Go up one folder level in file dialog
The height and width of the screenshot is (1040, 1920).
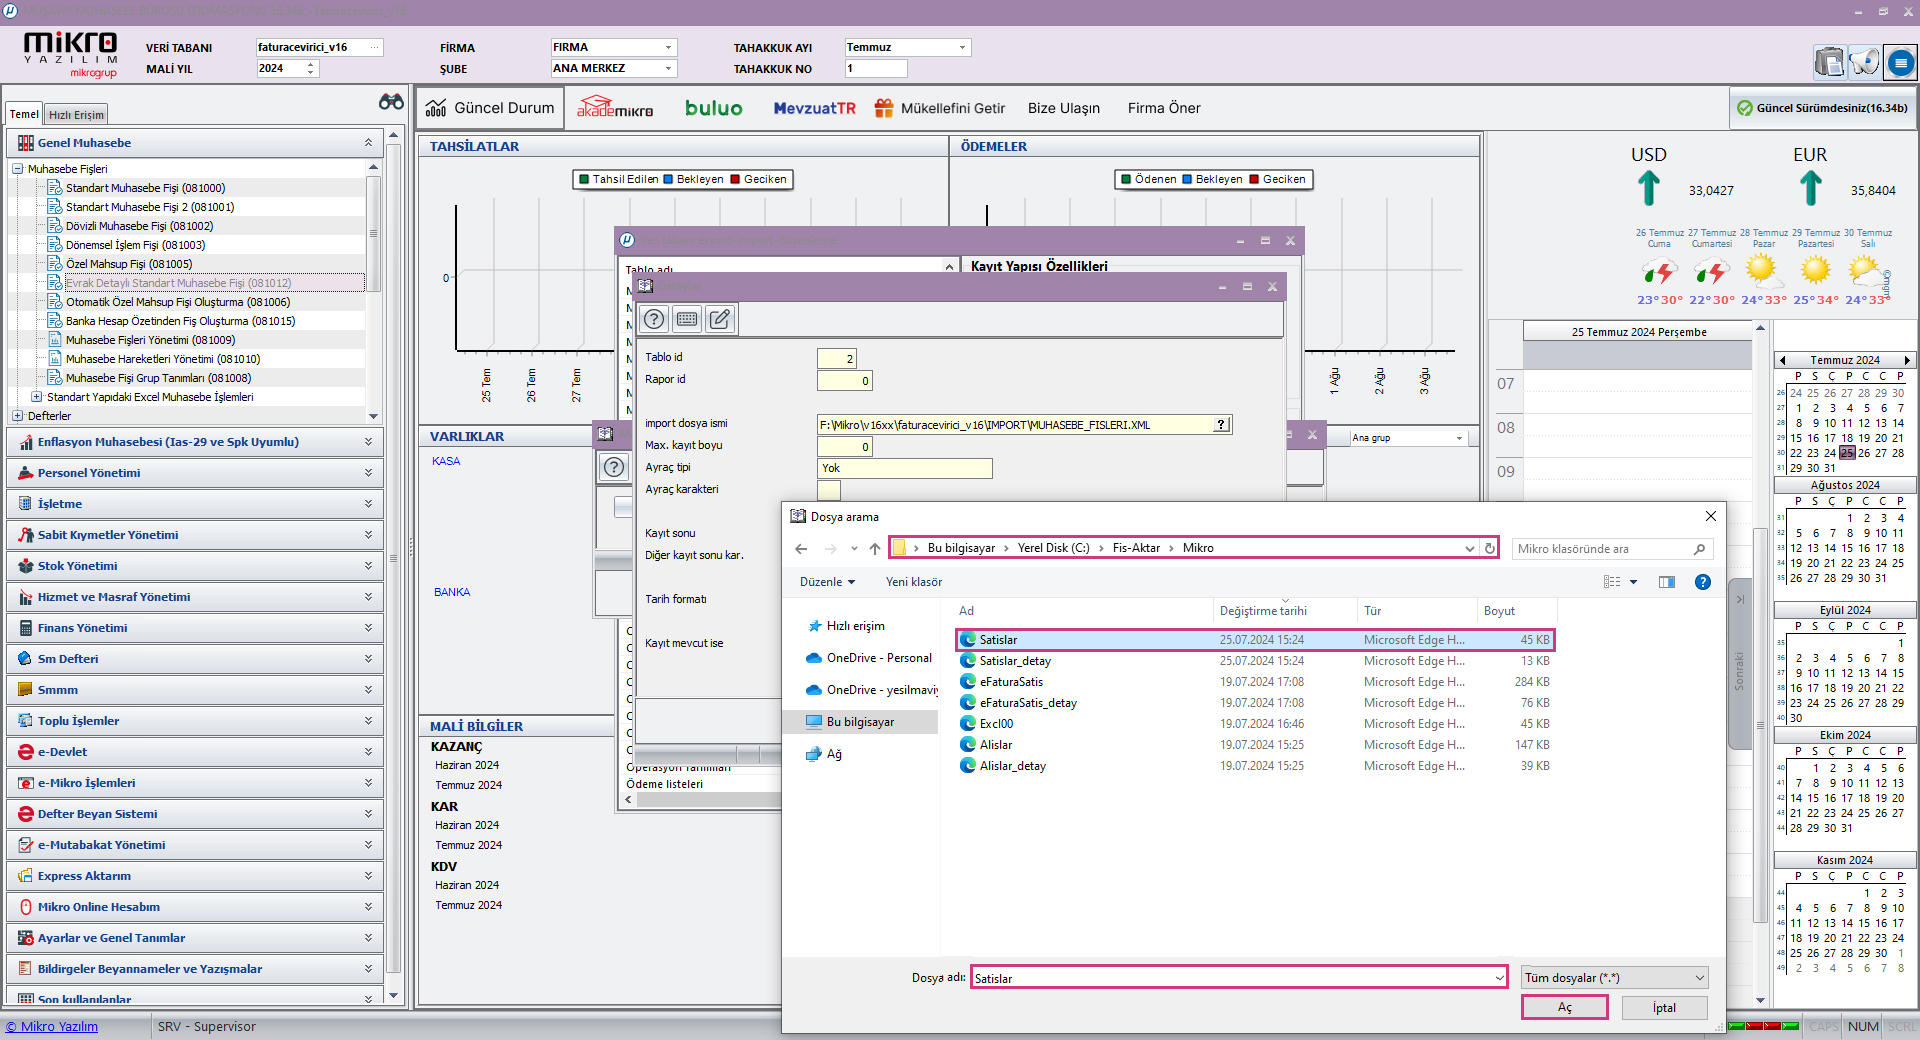click(x=875, y=548)
